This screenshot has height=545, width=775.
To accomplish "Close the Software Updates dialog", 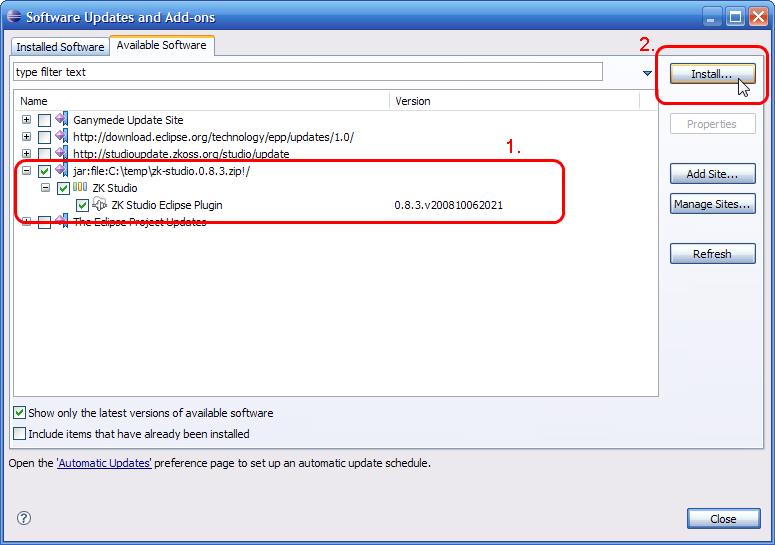I will pyautogui.click(x=723, y=518).
